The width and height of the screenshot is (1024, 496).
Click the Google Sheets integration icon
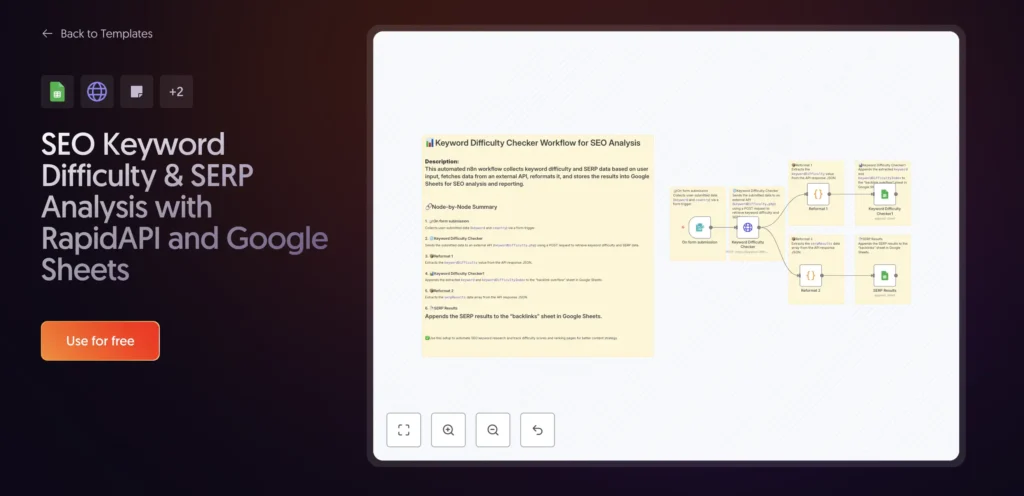pyautogui.click(x=57, y=91)
